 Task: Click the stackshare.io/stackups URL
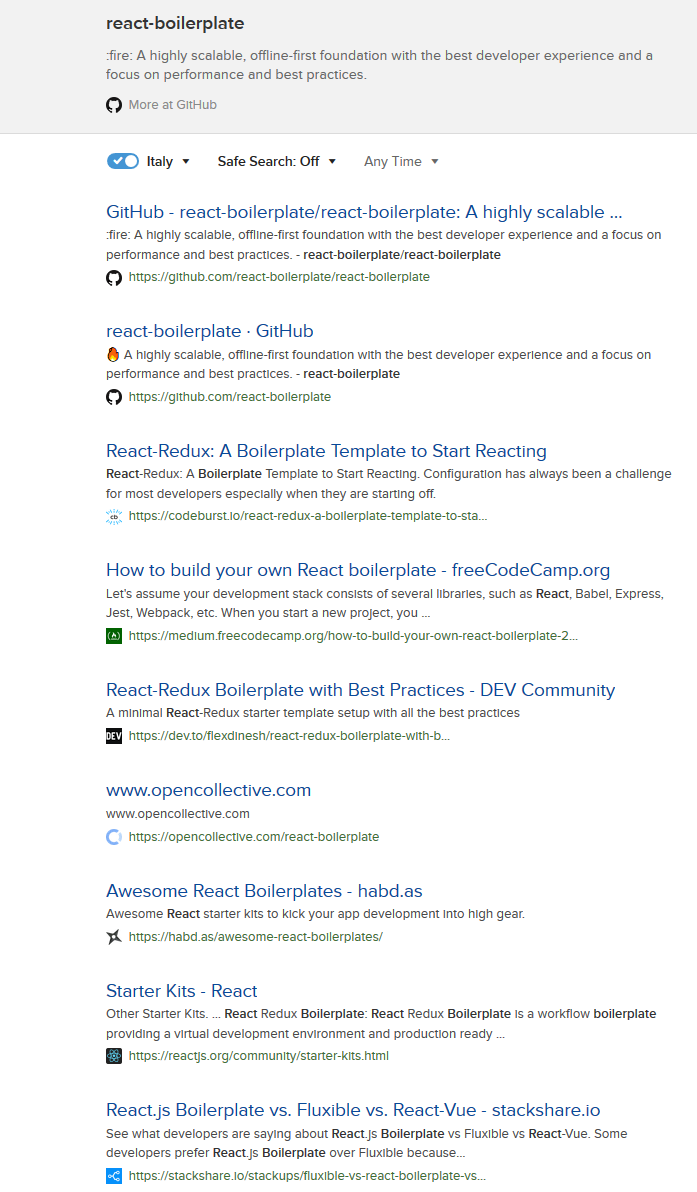click(x=307, y=1175)
